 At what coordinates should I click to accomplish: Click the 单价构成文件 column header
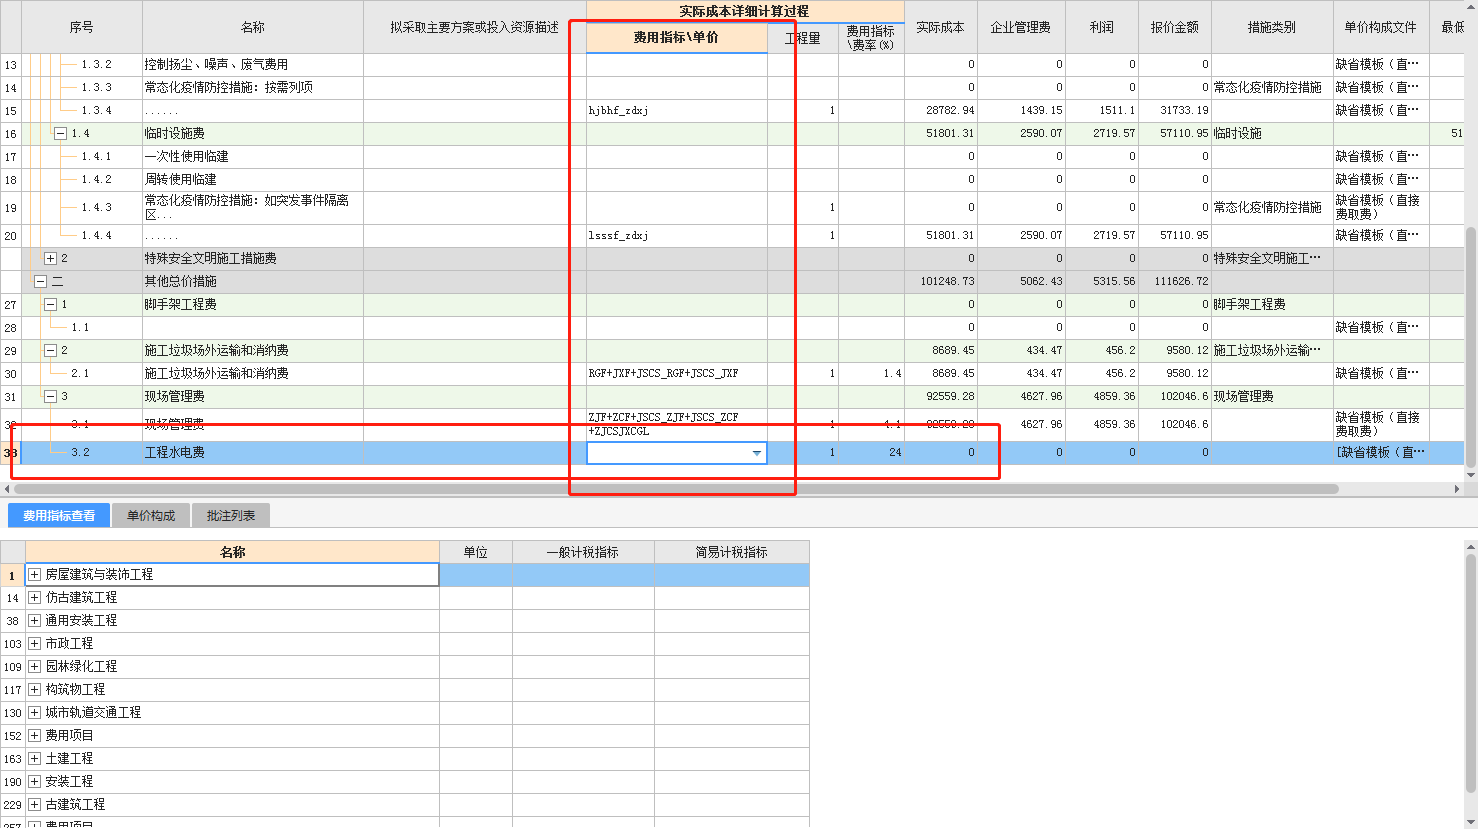[x=1381, y=28]
